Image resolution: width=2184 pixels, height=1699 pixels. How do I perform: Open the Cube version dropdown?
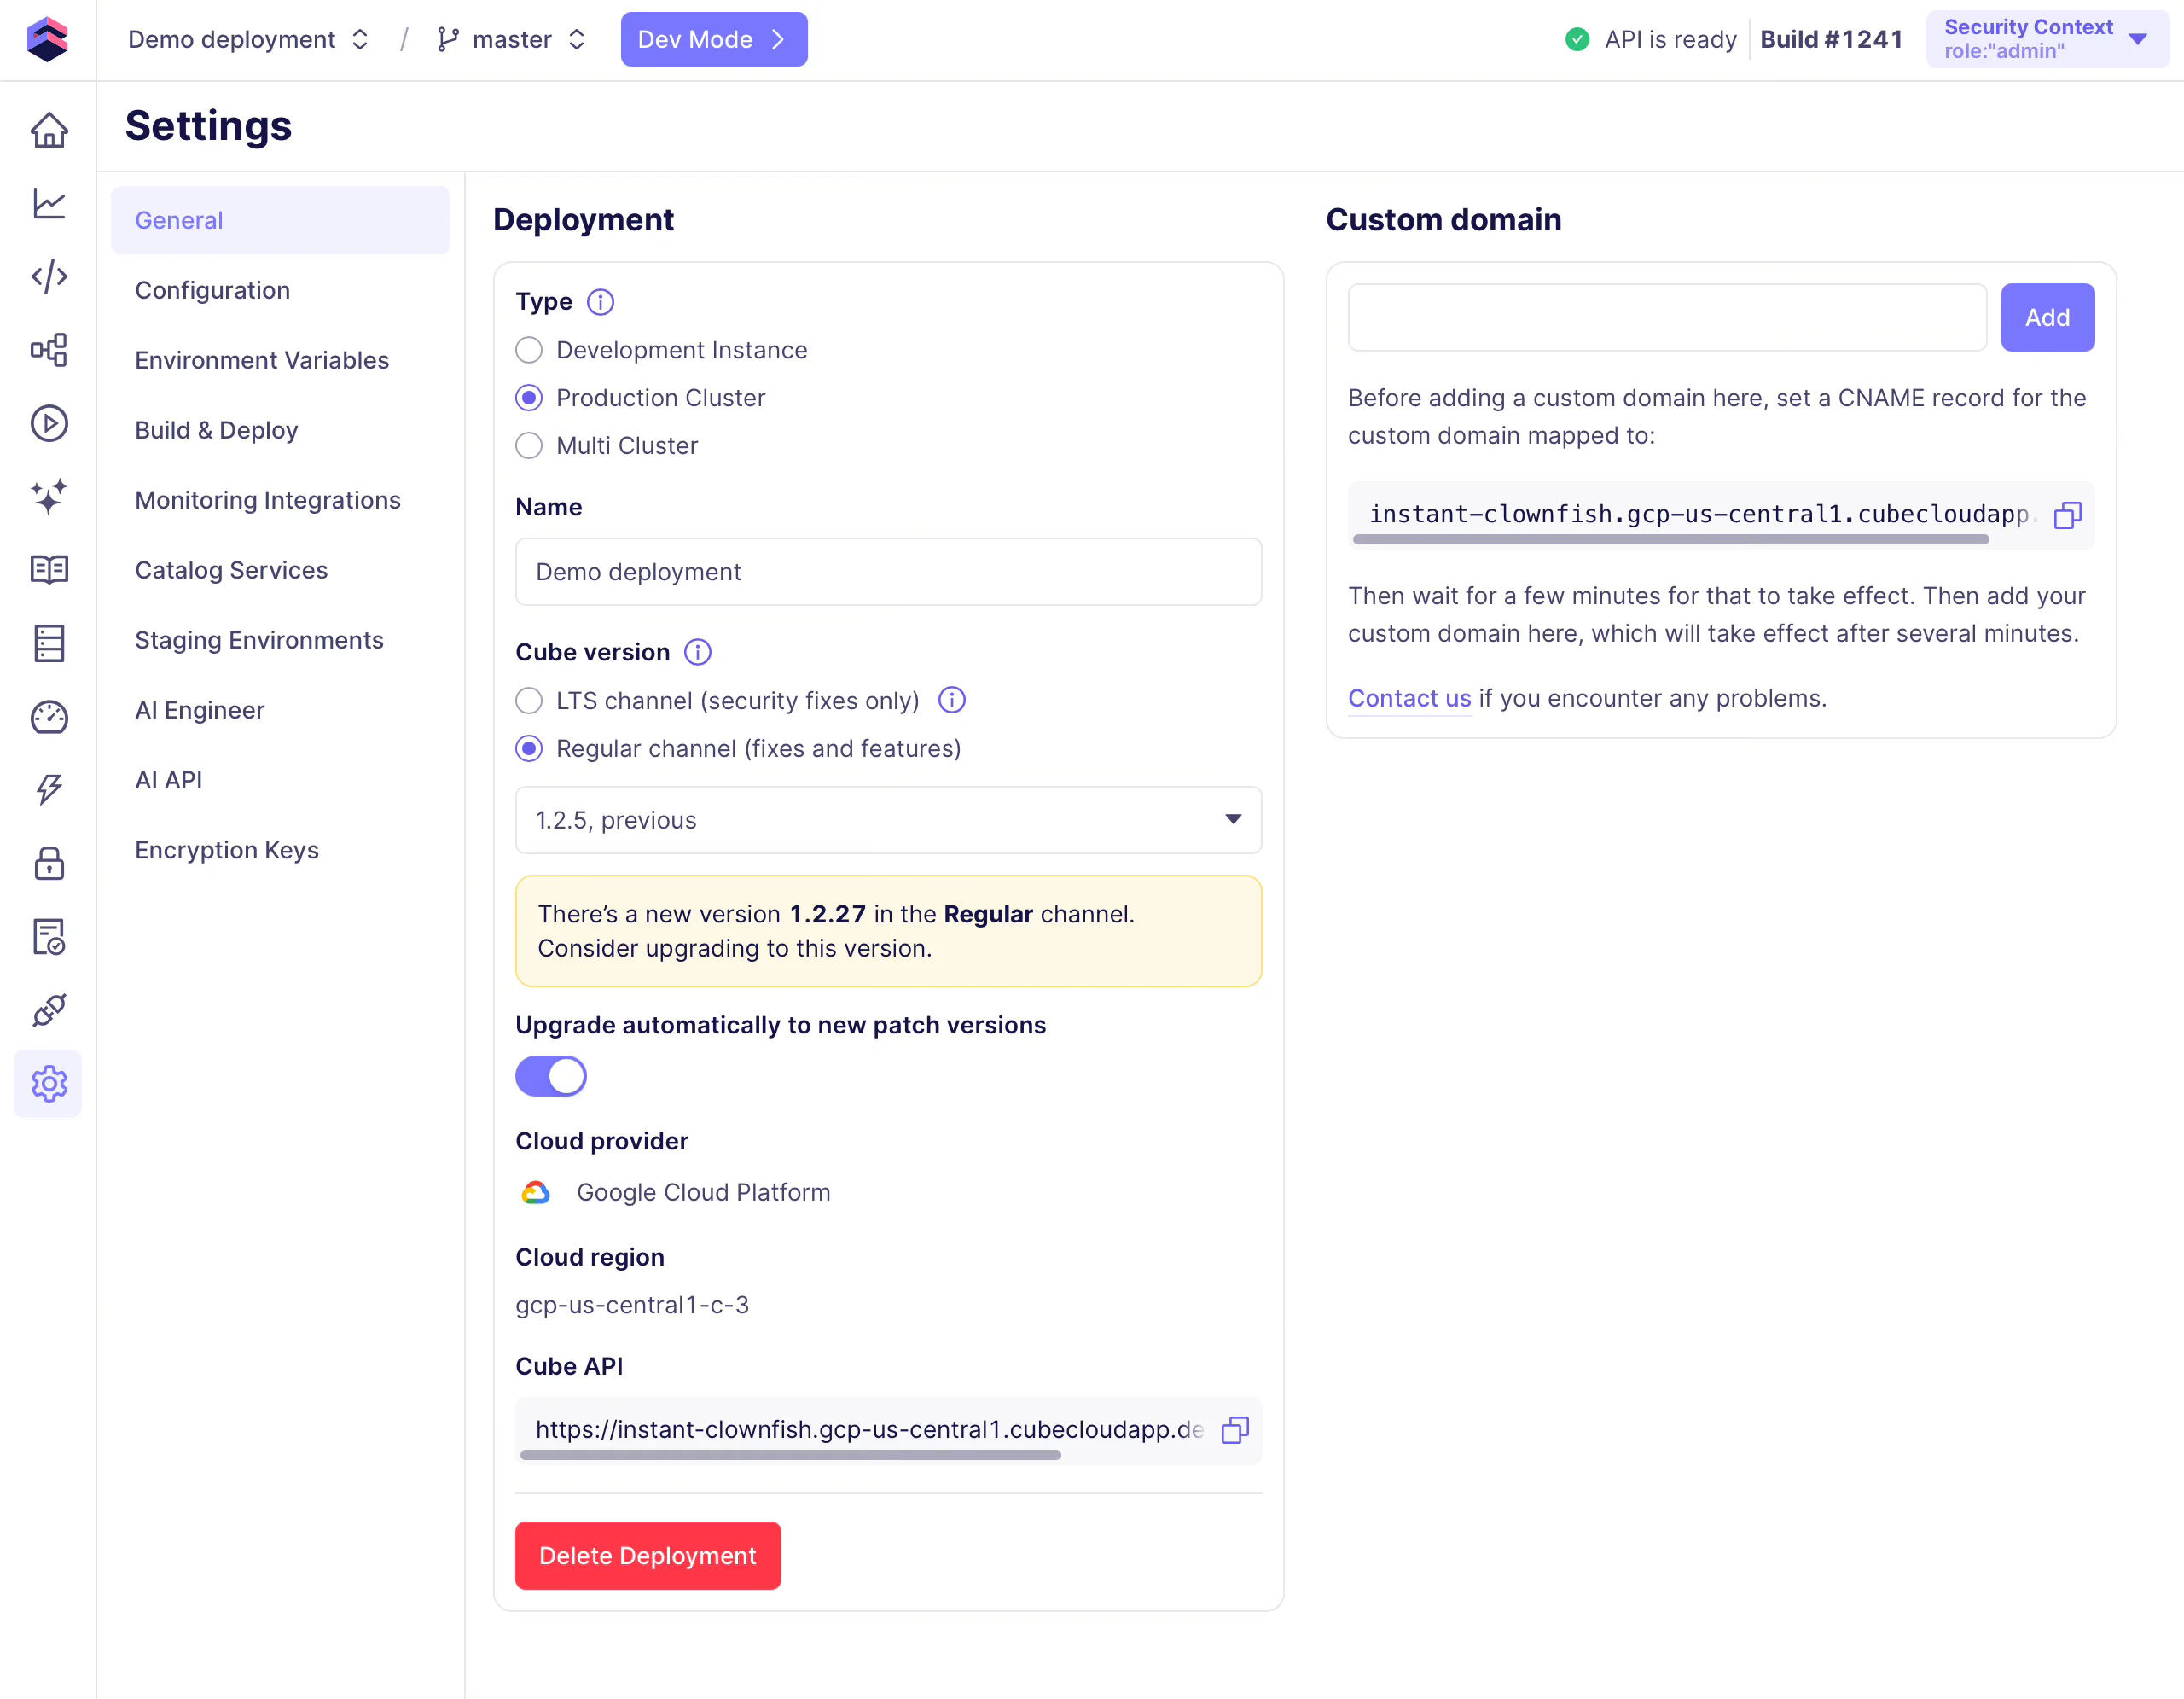pyautogui.click(x=888, y=820)
